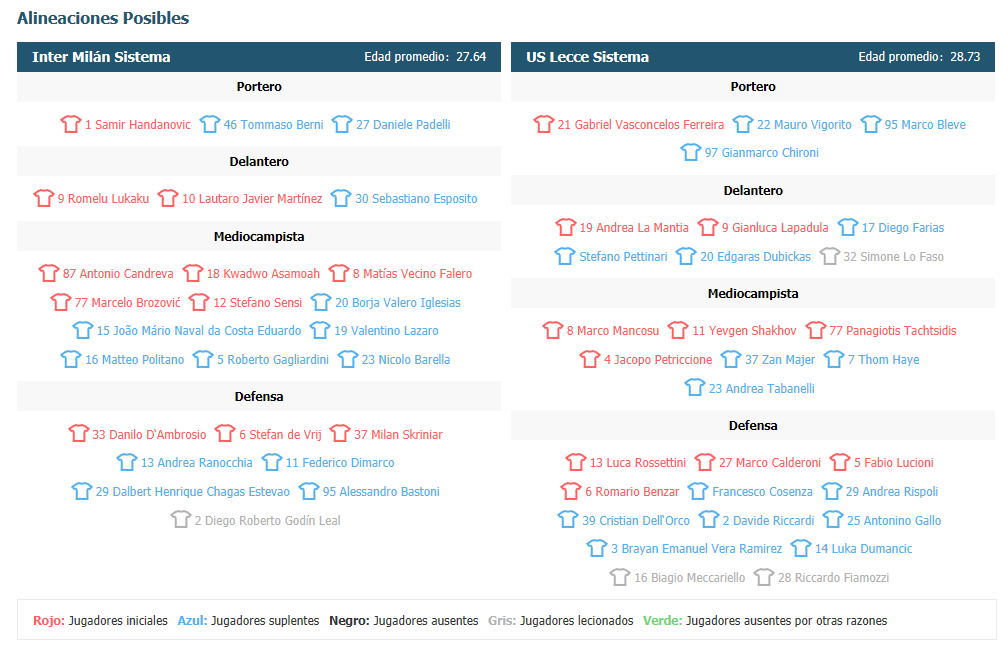Click the red shirt icon beside Marco Mancosu
This screenshot has width=1007, height=652.
click(553, 330)
